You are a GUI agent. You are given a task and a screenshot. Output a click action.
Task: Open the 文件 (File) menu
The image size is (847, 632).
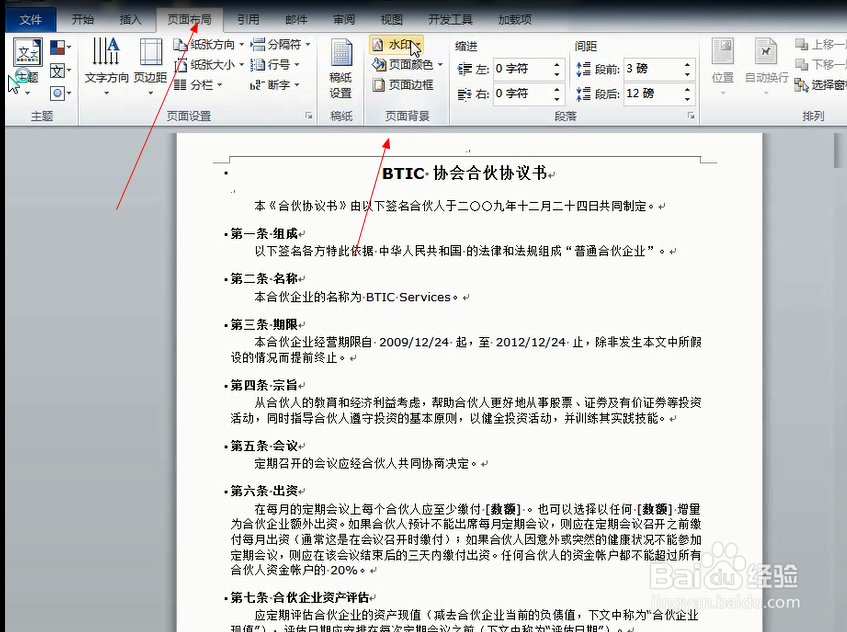31,17
